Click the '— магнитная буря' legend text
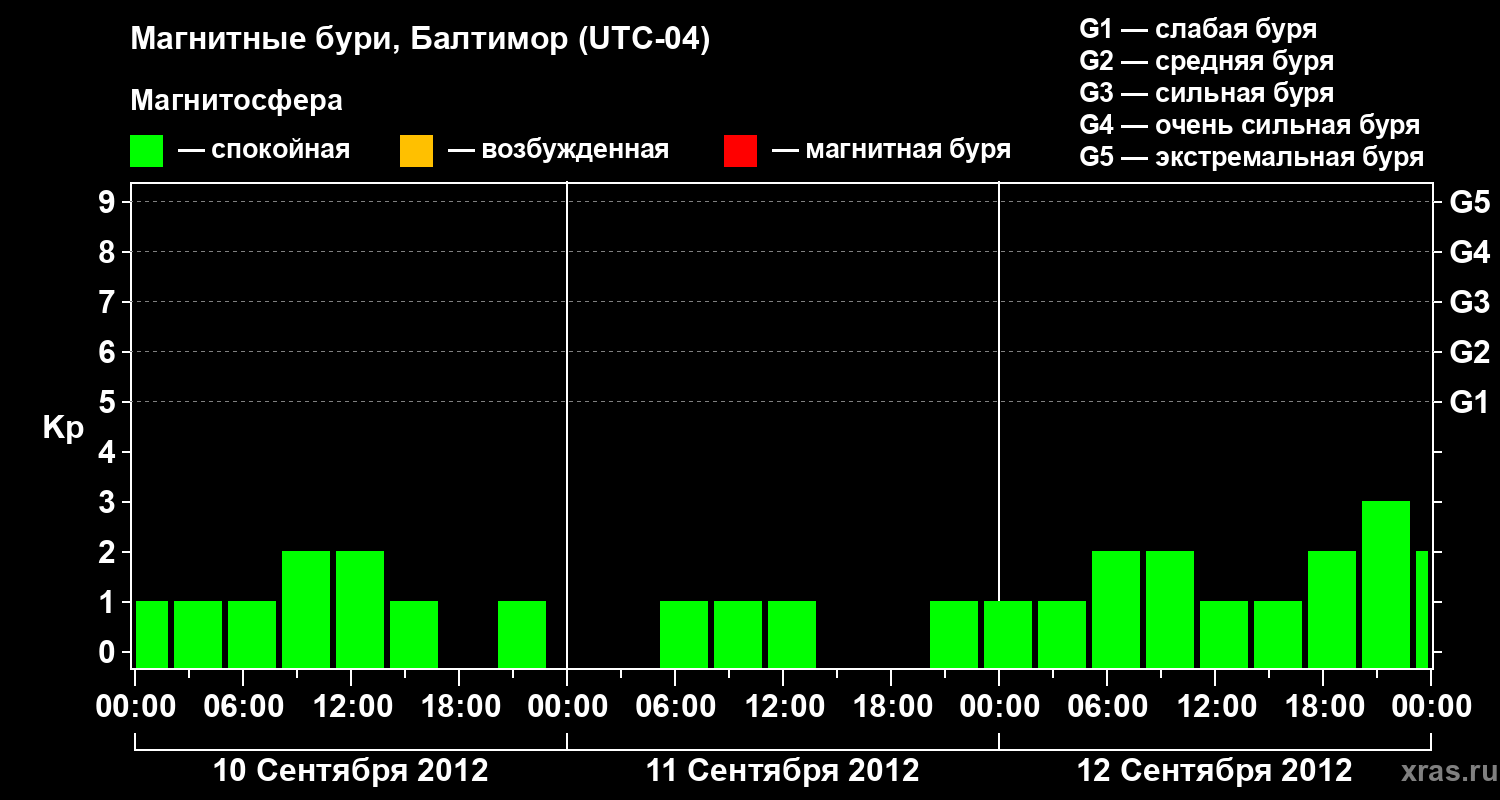The image size is (1500, 800). pos(892,150)
